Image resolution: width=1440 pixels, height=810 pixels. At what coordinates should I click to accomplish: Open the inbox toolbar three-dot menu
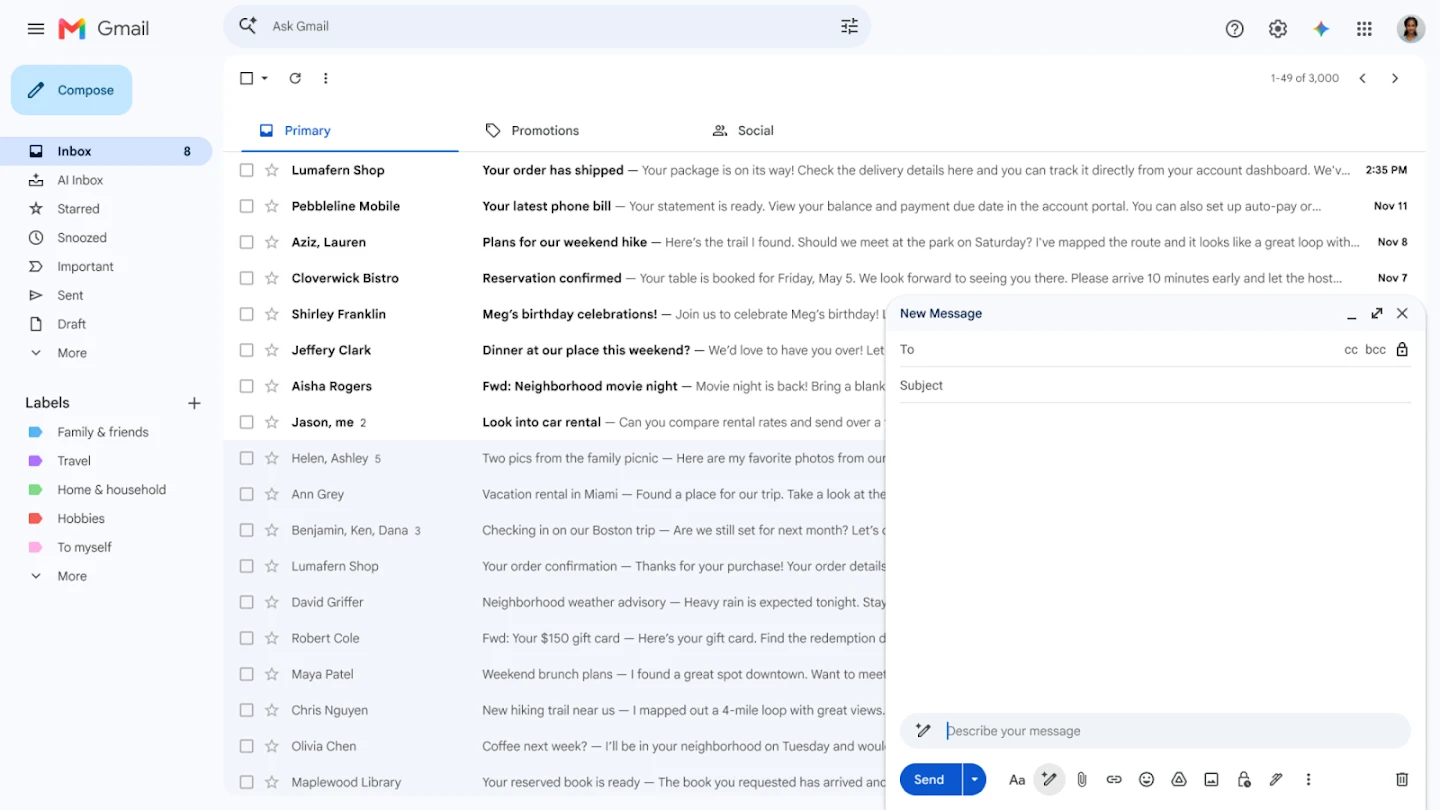click(x=325, y=78)
